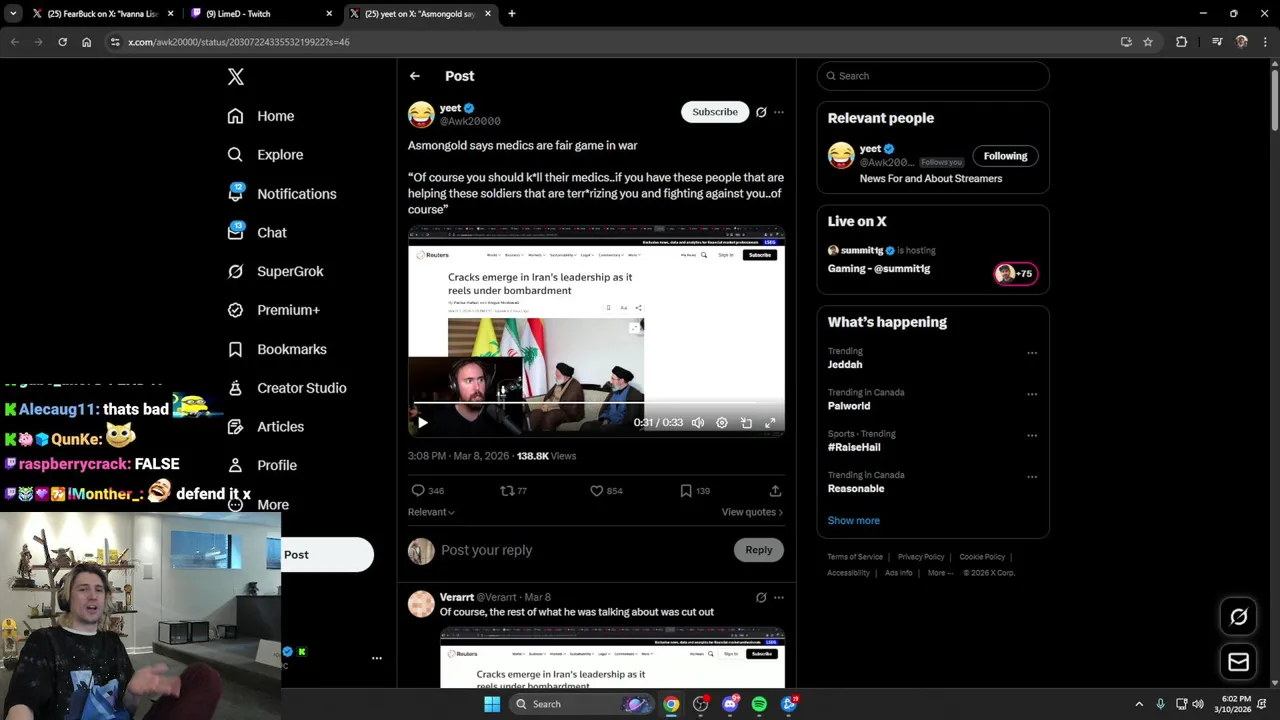Show hidden system tray icons

1139,704
